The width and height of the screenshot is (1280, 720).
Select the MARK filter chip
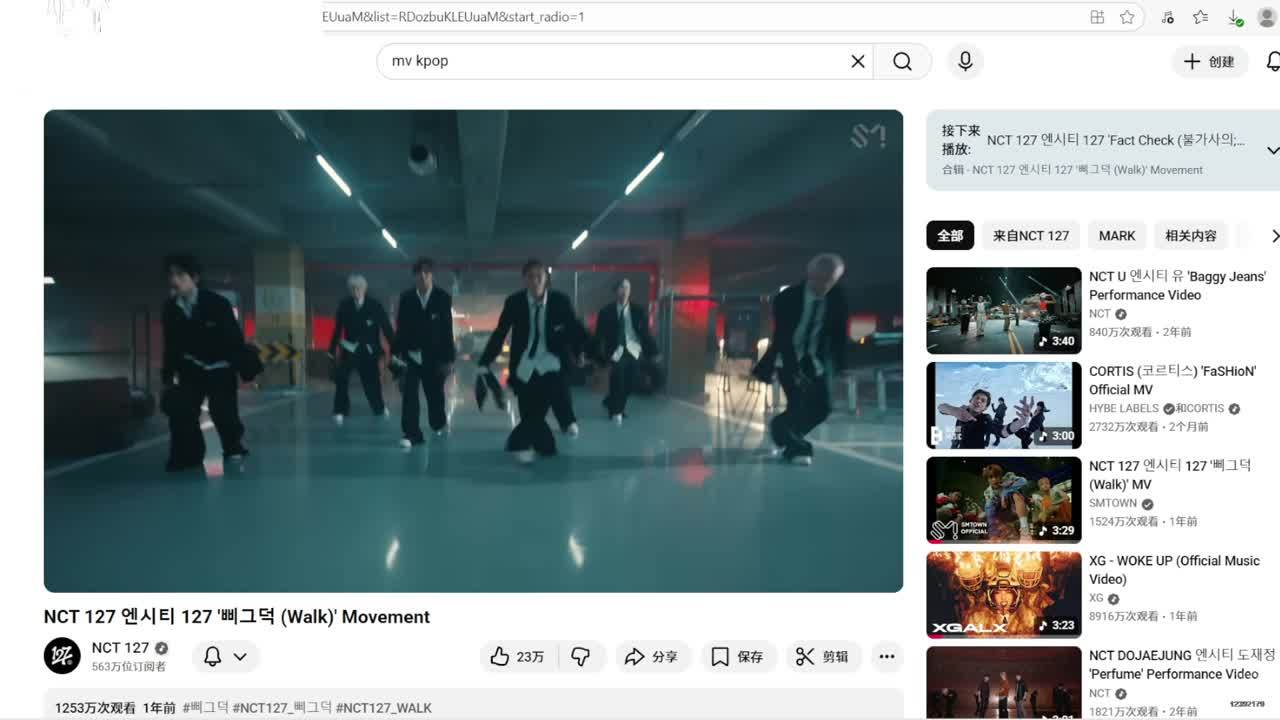tap(1117, 236)
